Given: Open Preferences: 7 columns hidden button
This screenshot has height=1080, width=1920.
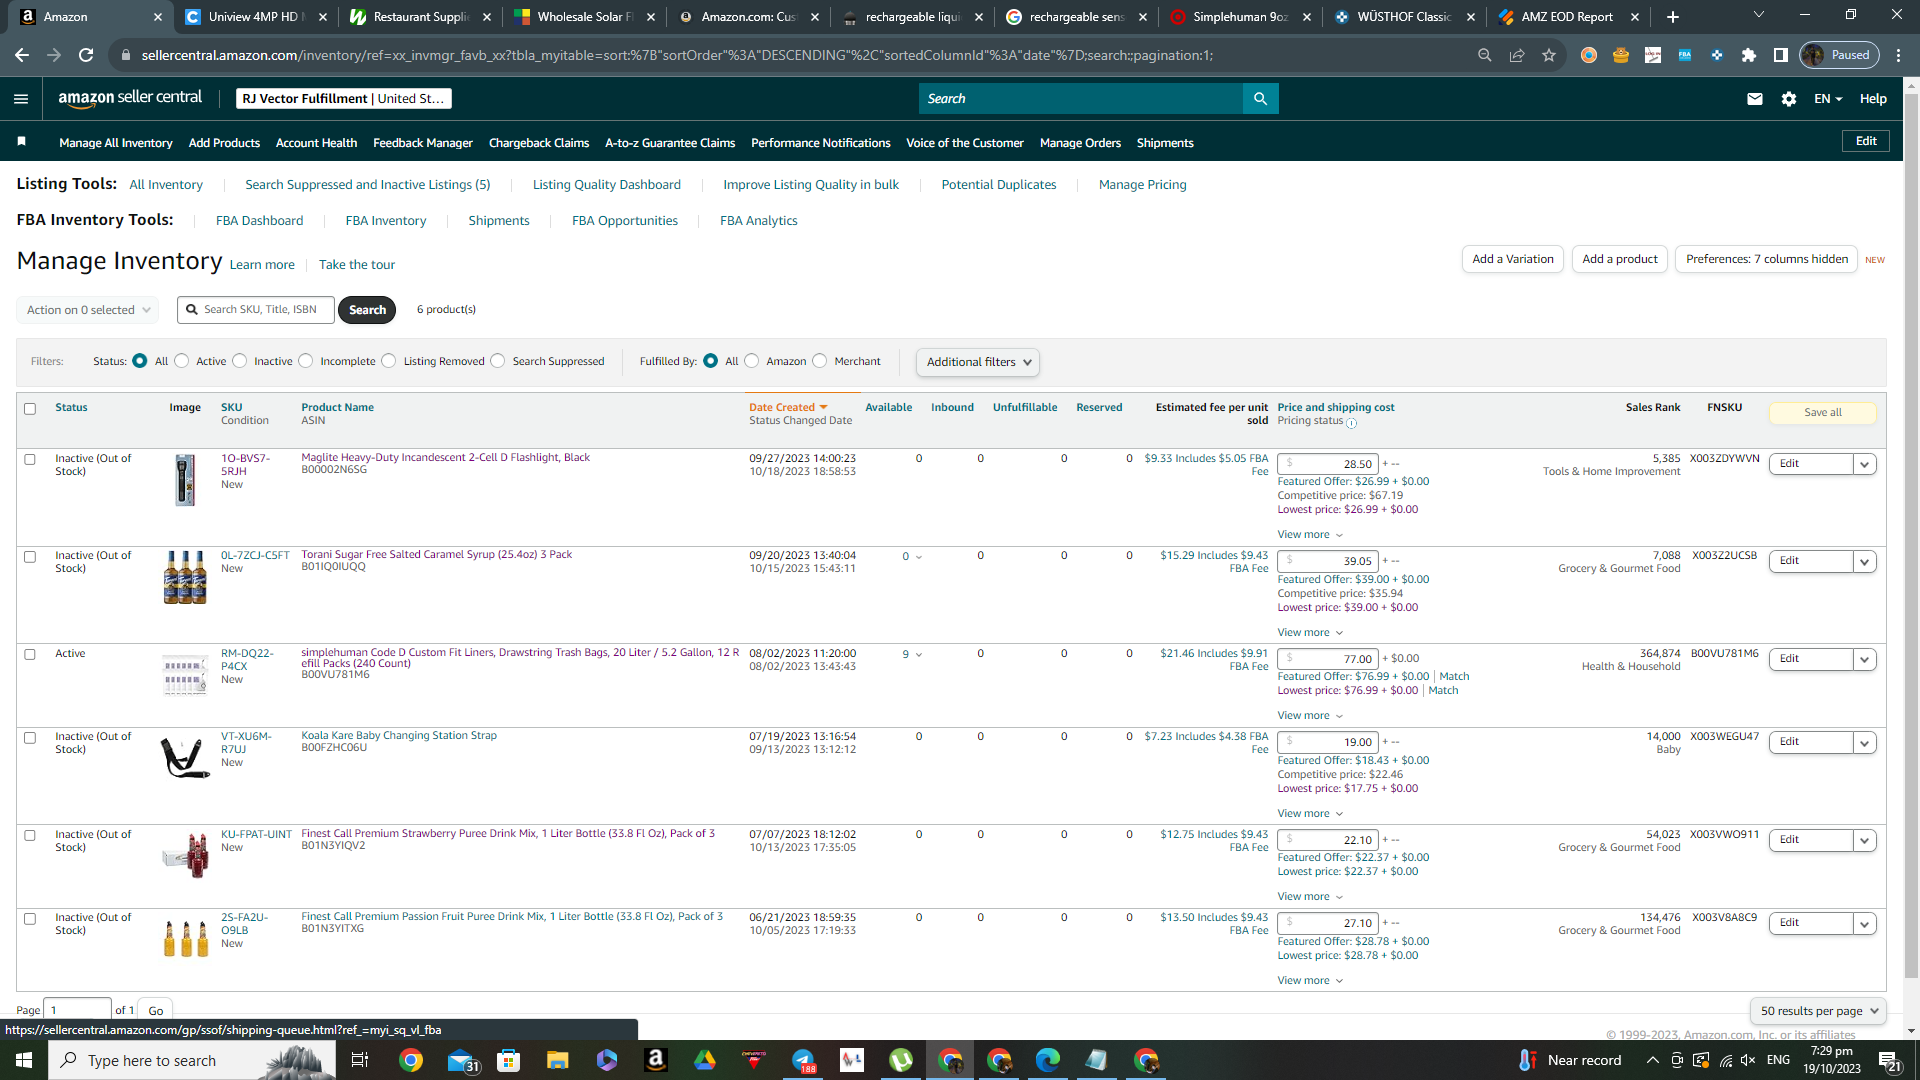Looking at the screenshot, I should point(1767,259).
